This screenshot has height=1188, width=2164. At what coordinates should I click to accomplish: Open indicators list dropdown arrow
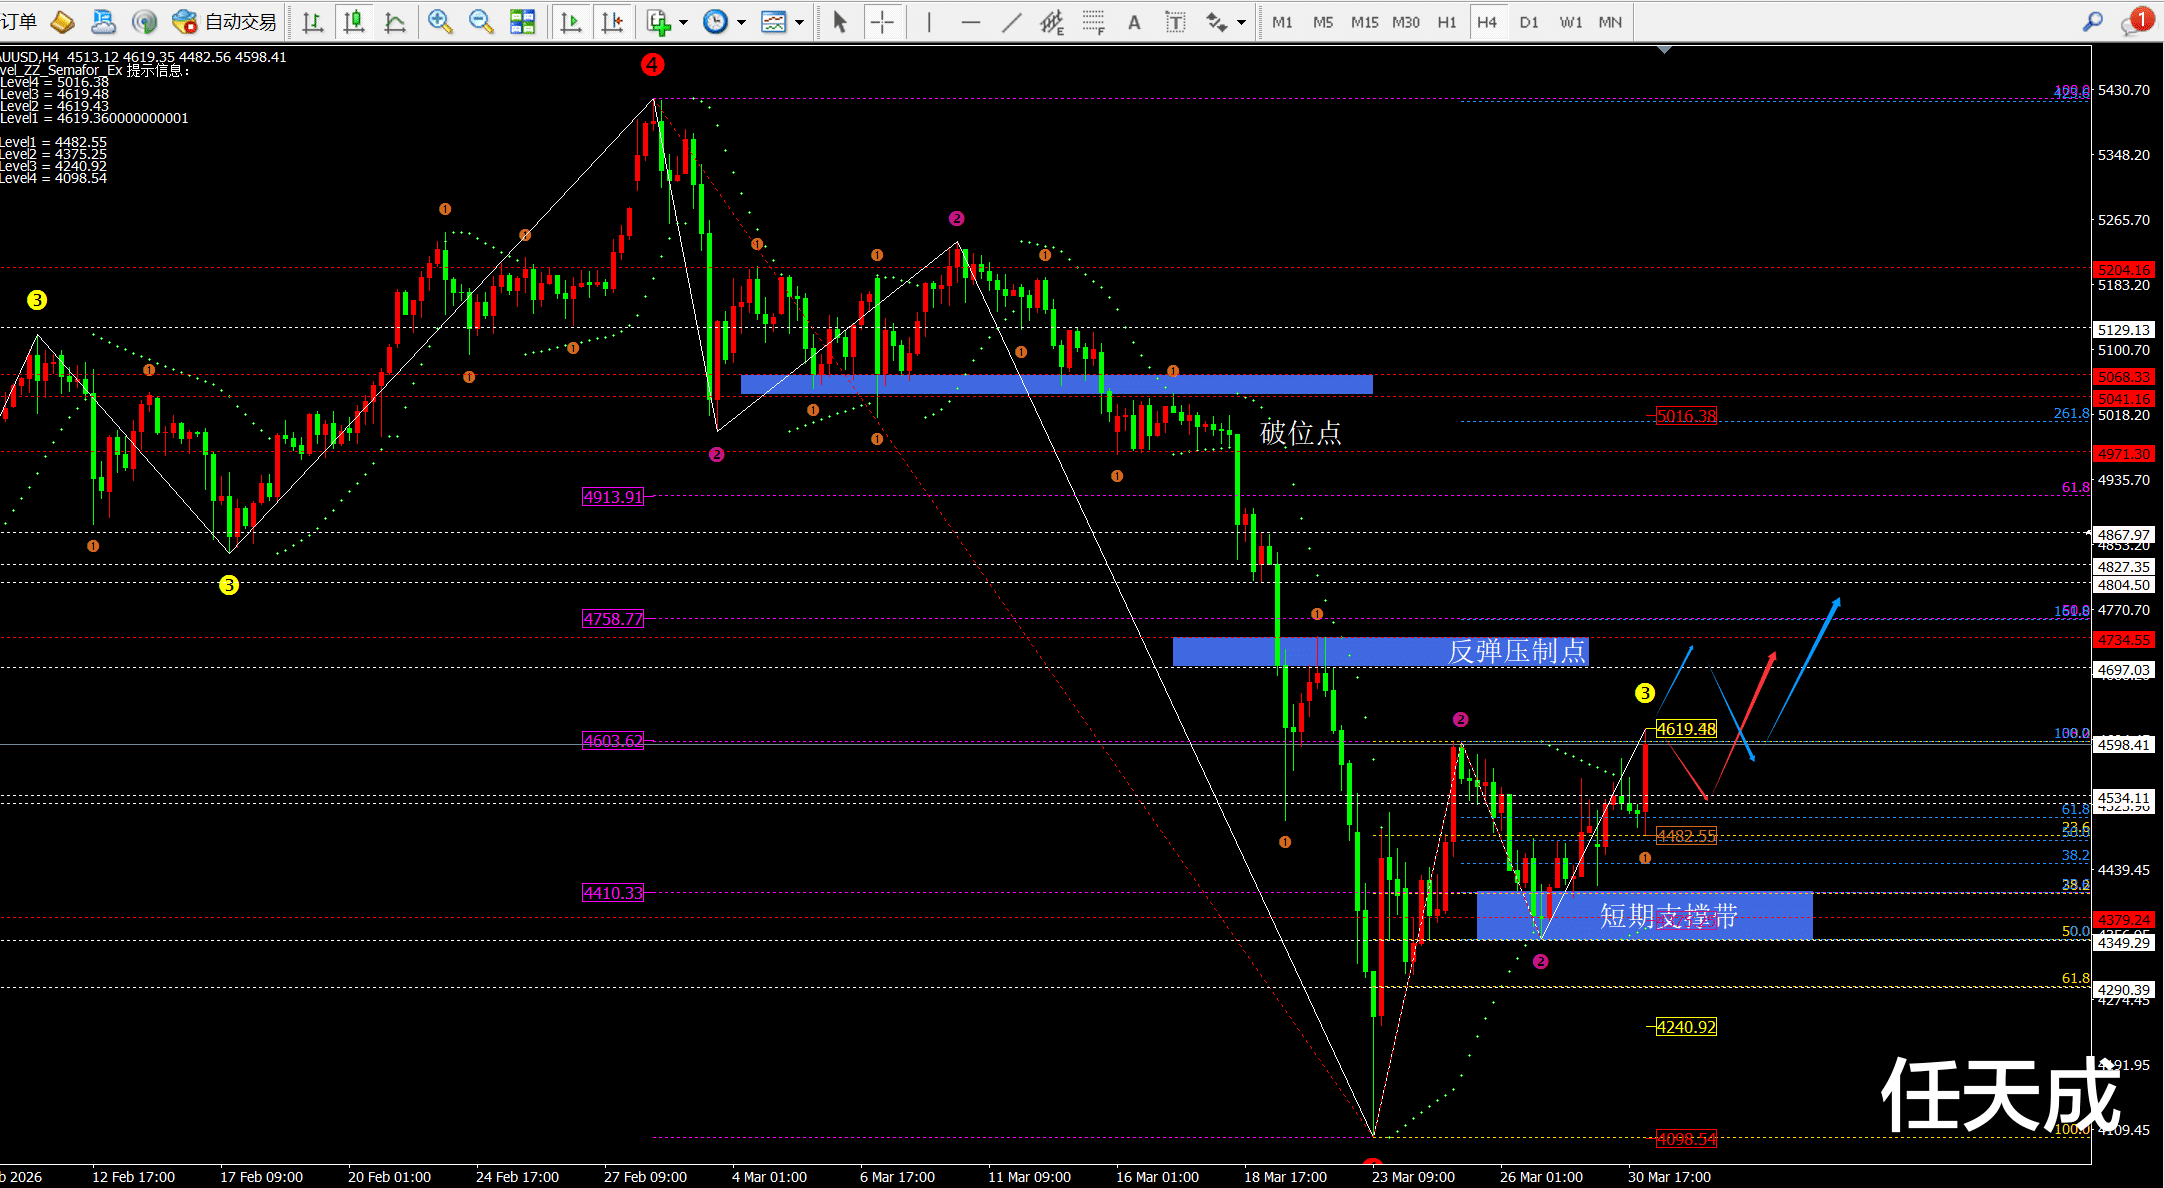pyautogui.click(x=684, y=22)
